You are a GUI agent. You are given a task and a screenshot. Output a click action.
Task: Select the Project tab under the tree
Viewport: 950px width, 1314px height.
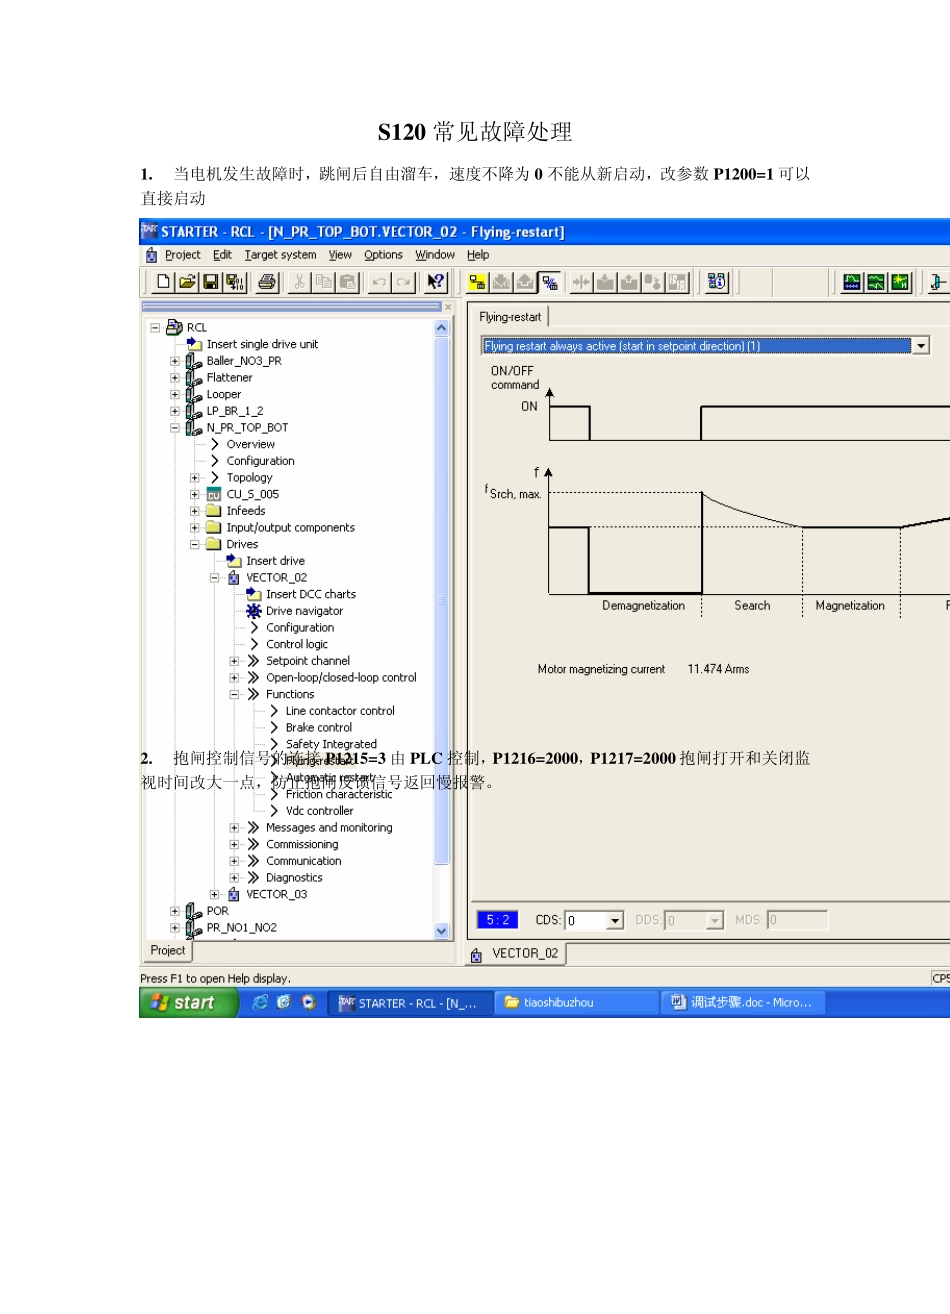pos(168,951)
